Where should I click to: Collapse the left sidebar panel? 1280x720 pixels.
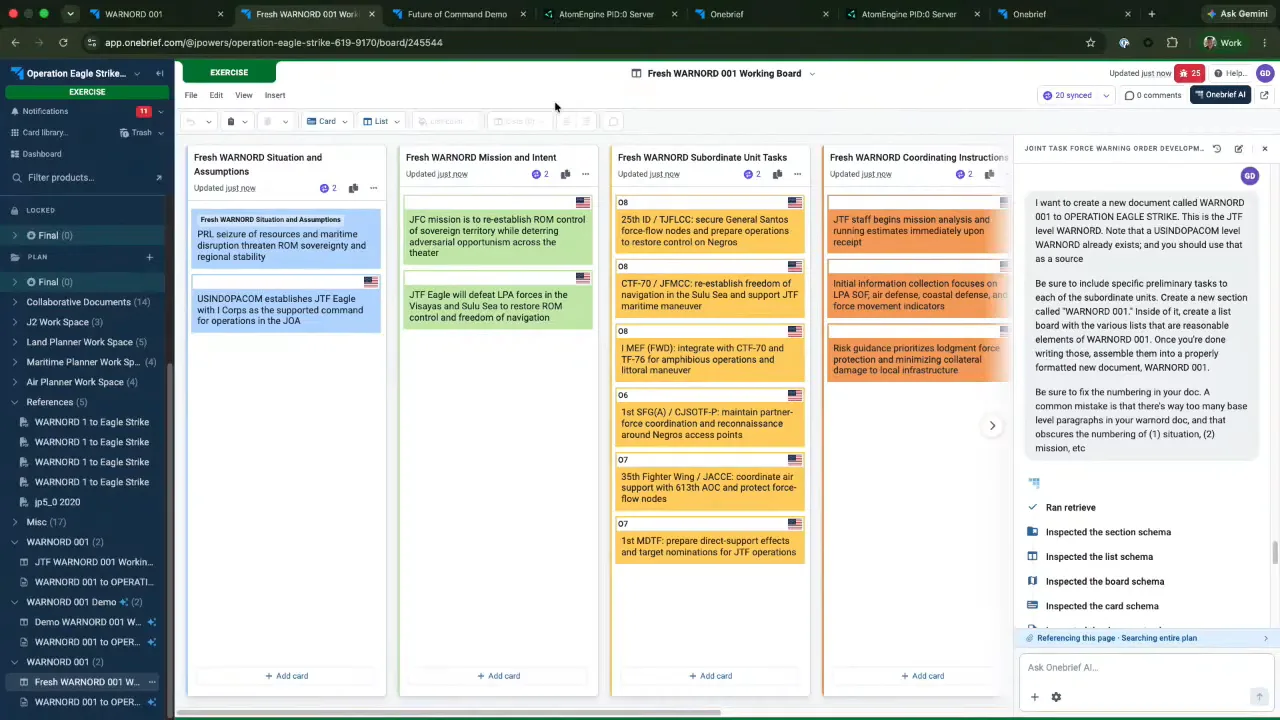click(x=160, y=73)
